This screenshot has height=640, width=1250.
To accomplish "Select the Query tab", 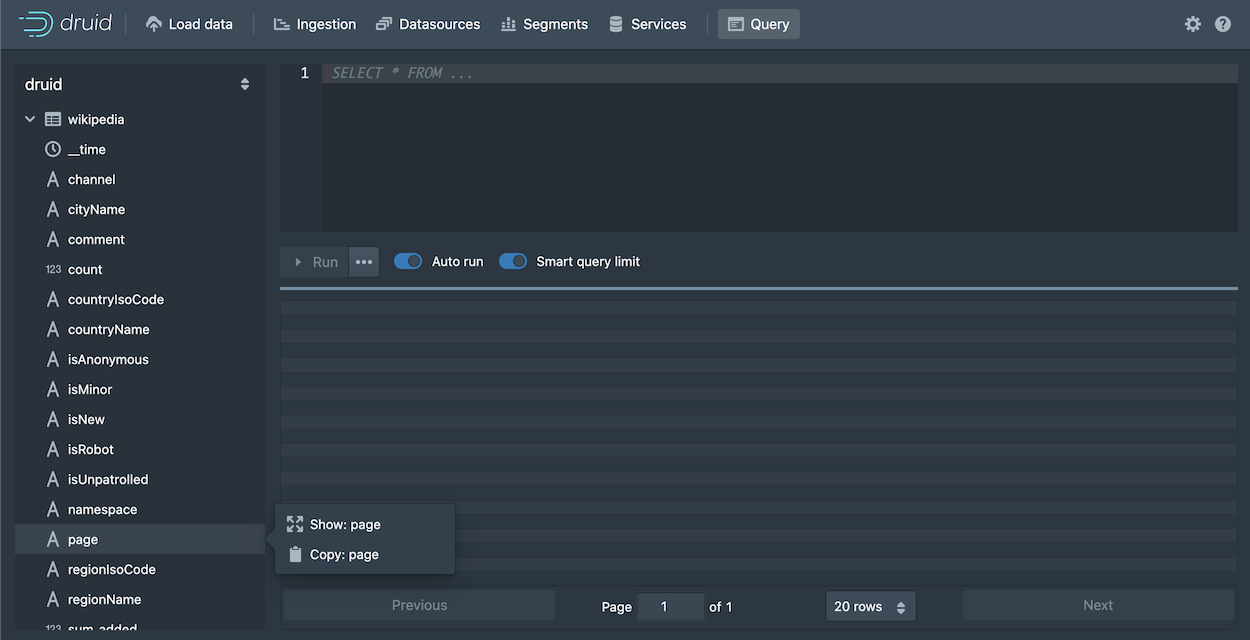I will (x=759, y=24).
